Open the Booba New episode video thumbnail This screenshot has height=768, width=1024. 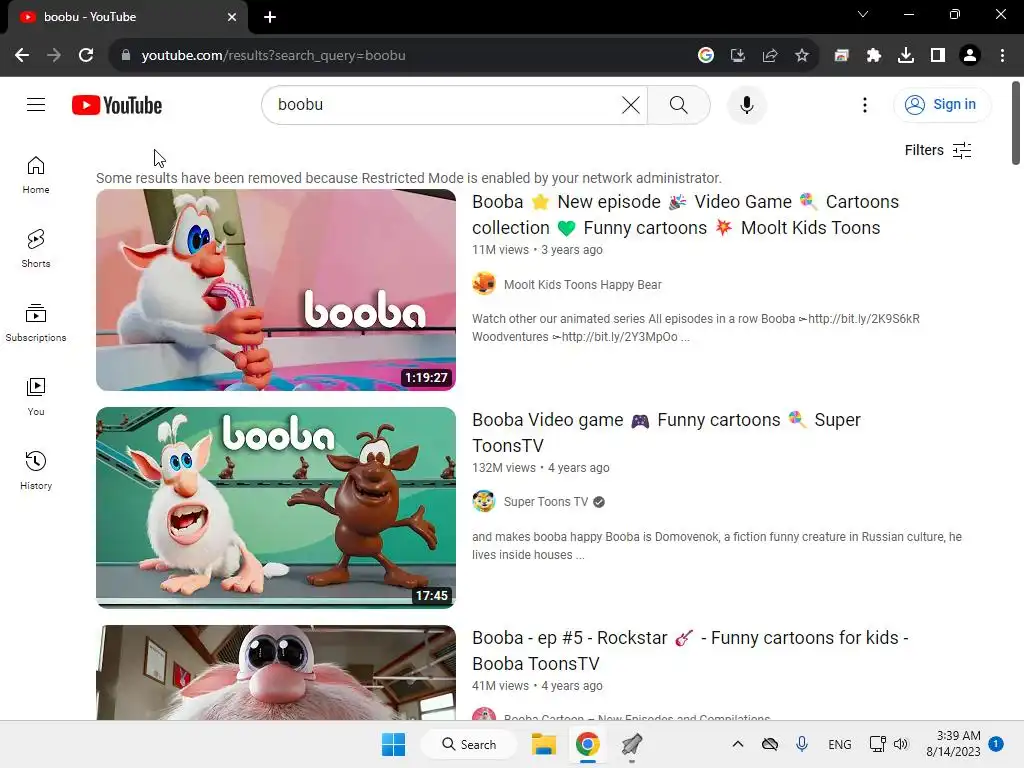(276, 290)
